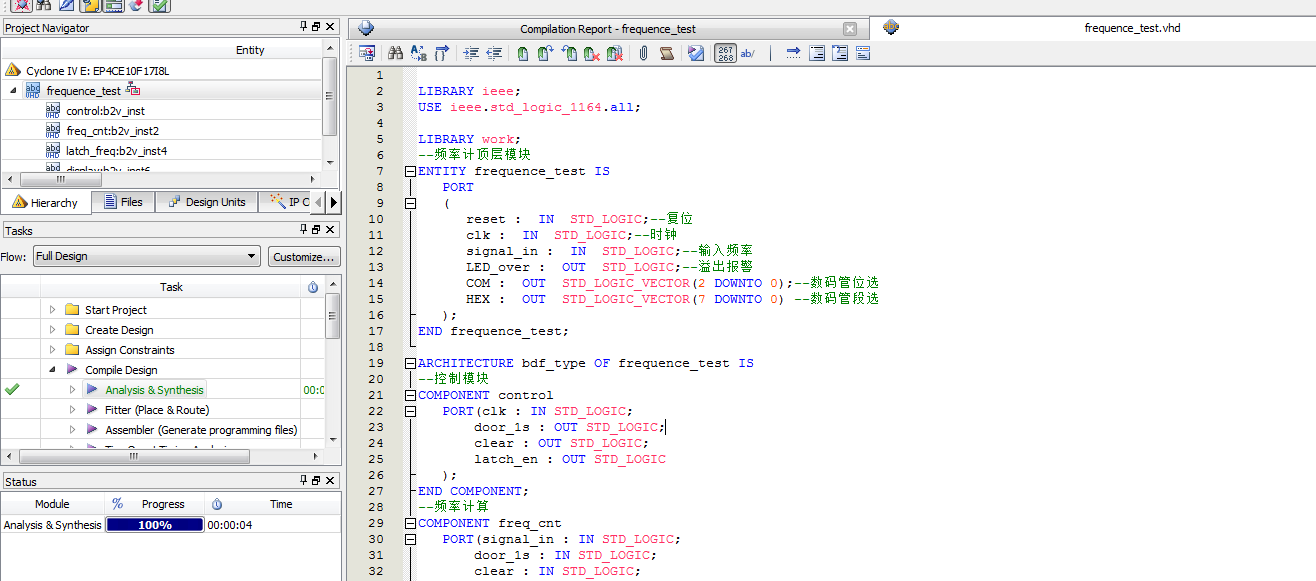1316x581 pixels.
Task: Click the Find and Replace icon
Action: coord(418,54)
